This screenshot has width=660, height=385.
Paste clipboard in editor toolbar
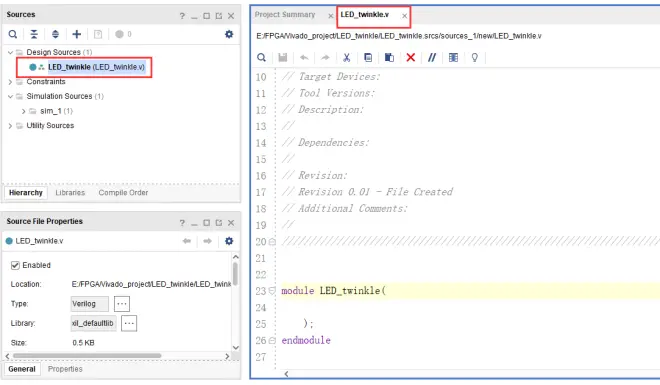(389, 58)
